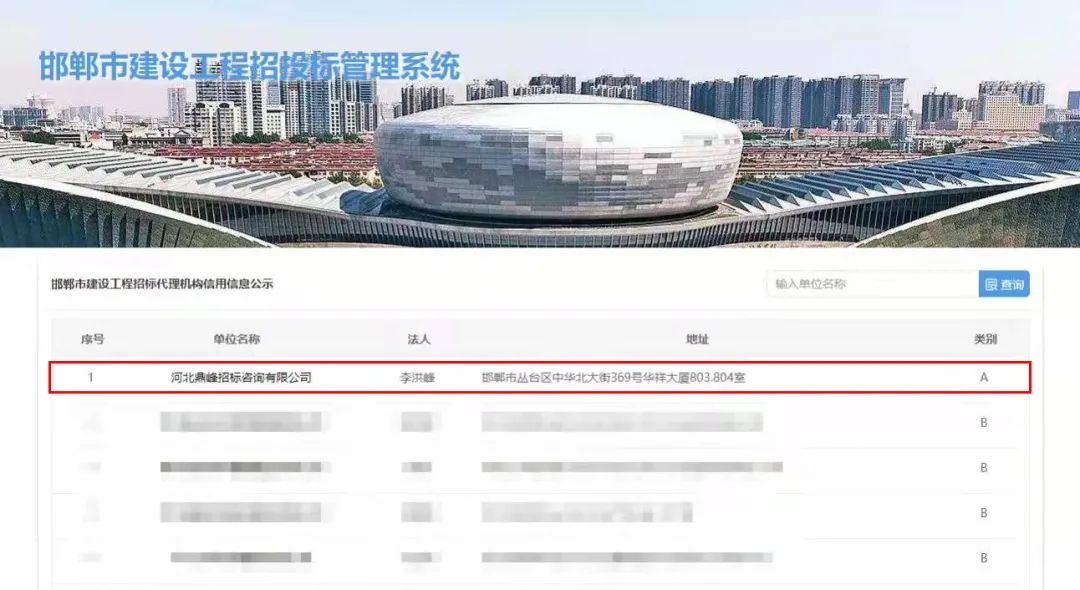Click the dome building banner image
Viewport: 1080px width, 590px height.
tap(559, 160)
